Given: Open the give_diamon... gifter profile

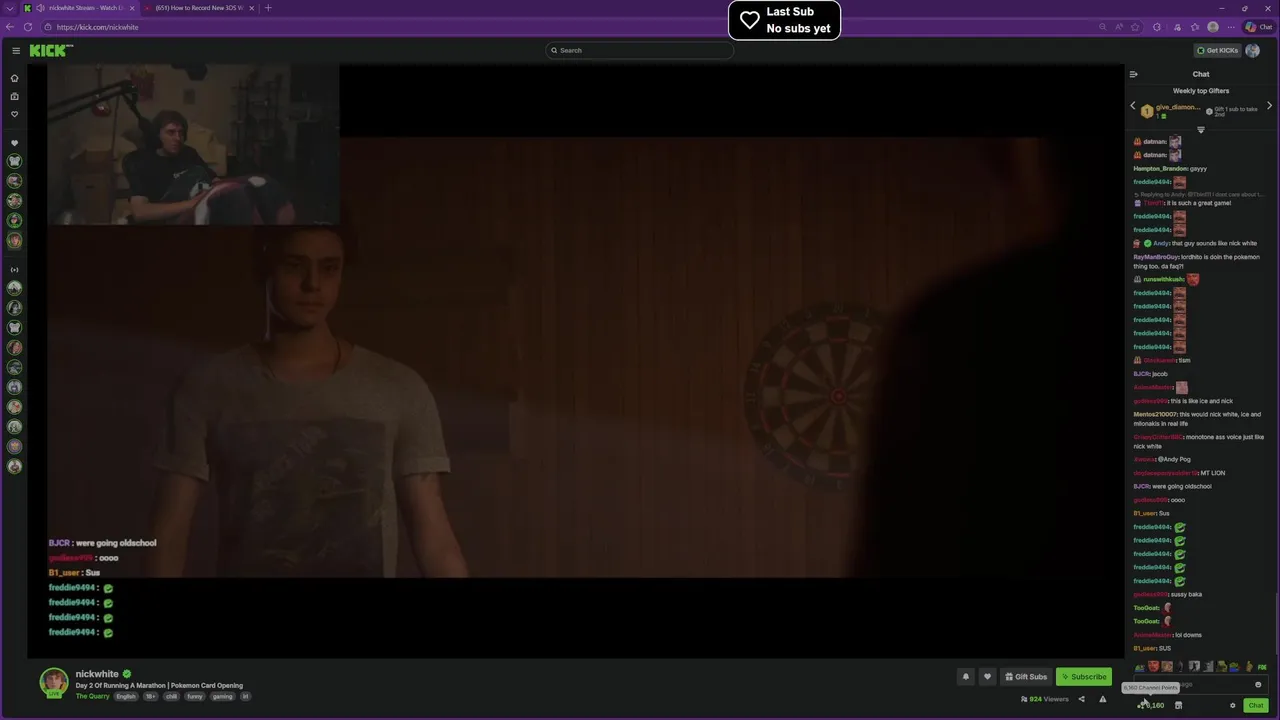Looking at the screenshot, I should pyautogui.click(x=1178, y=107).
